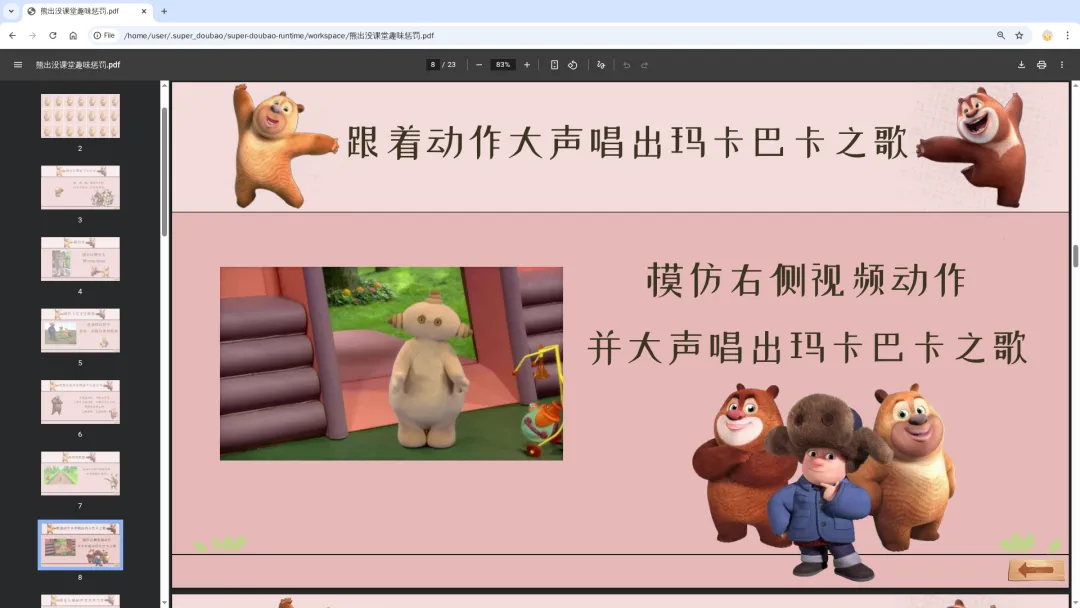Viewport: 1080px width, 608px height.
Task: Bookmark this page with the star
Action: pos(1019,35)
